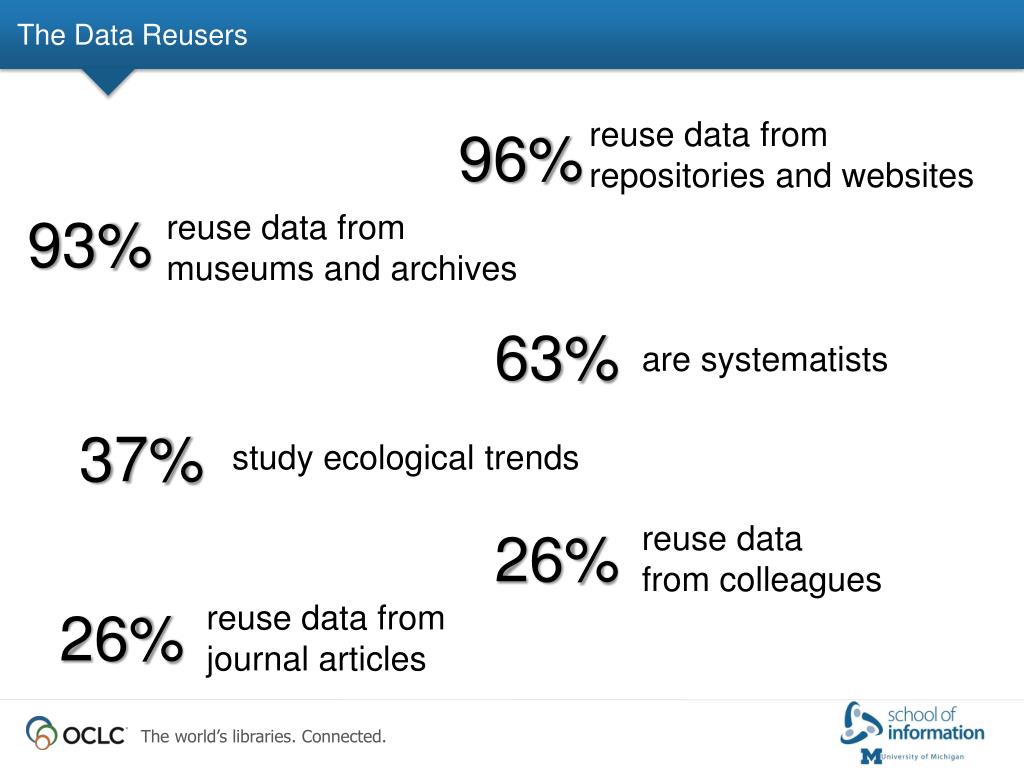Image resolution: width=1024 pixels, height=768 pixels.
Task: Click the 26% figure beside journal articles
Action: [121, 639]
